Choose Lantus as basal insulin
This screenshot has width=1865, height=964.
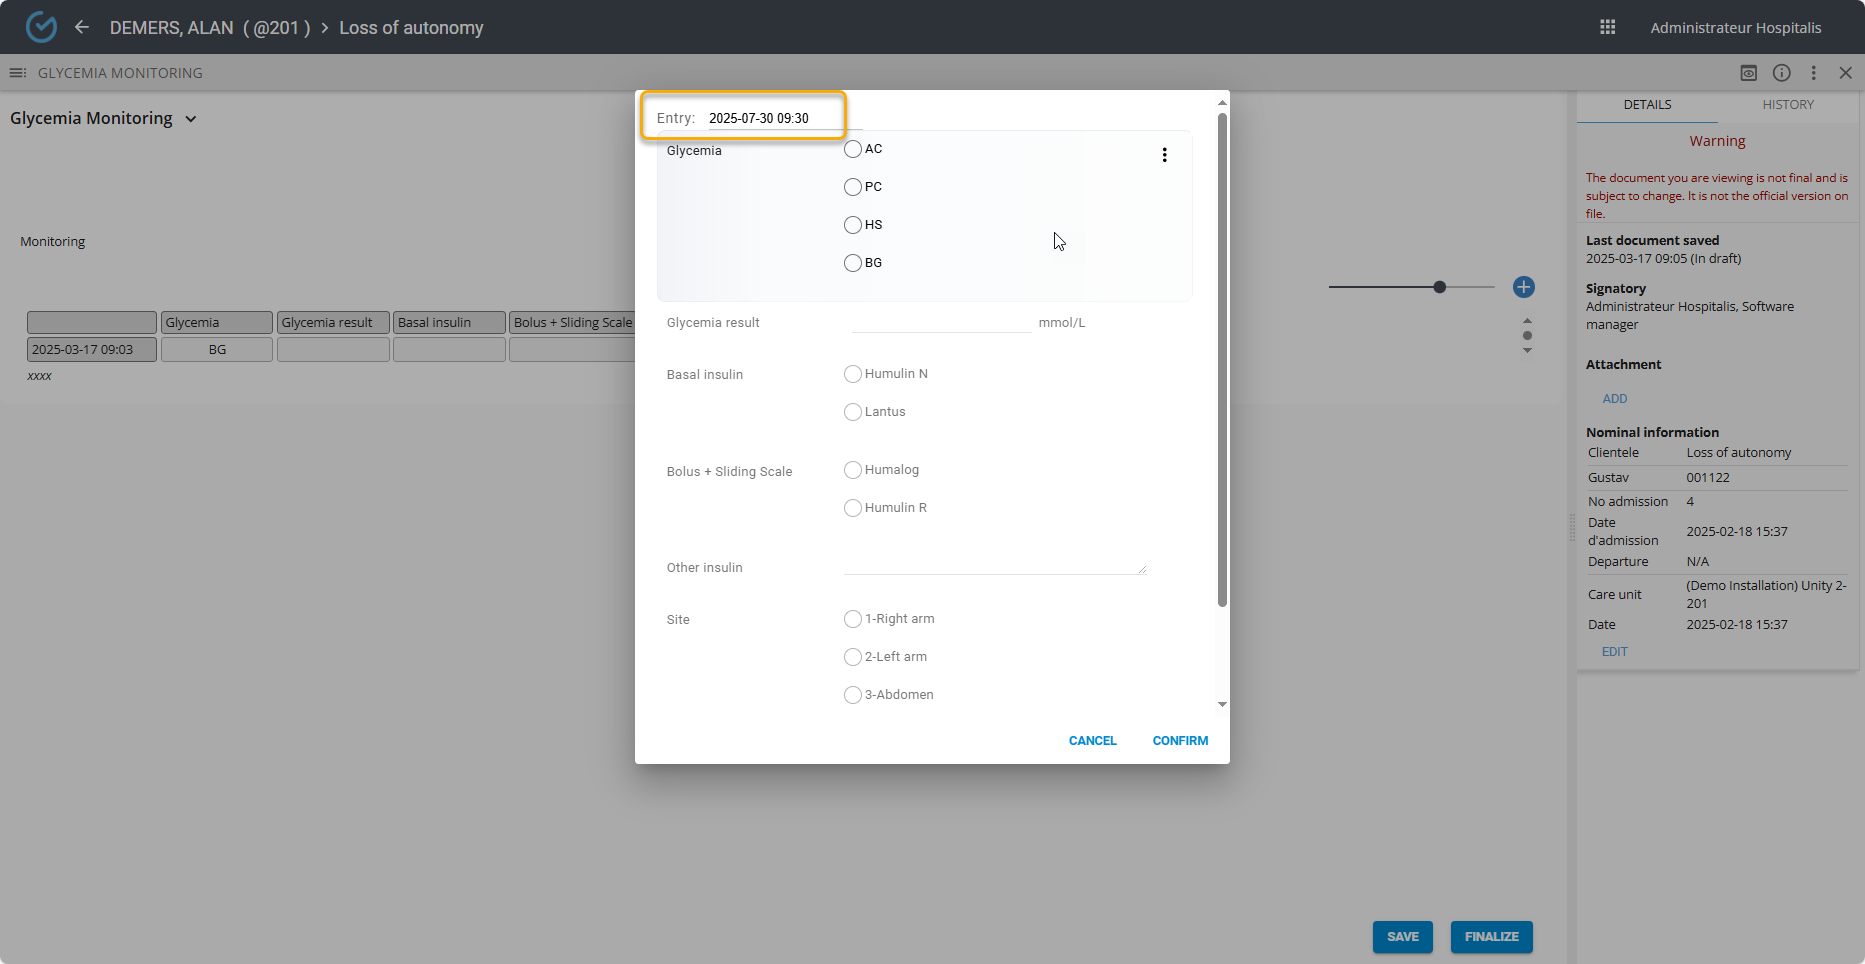[x=853, y=412]
